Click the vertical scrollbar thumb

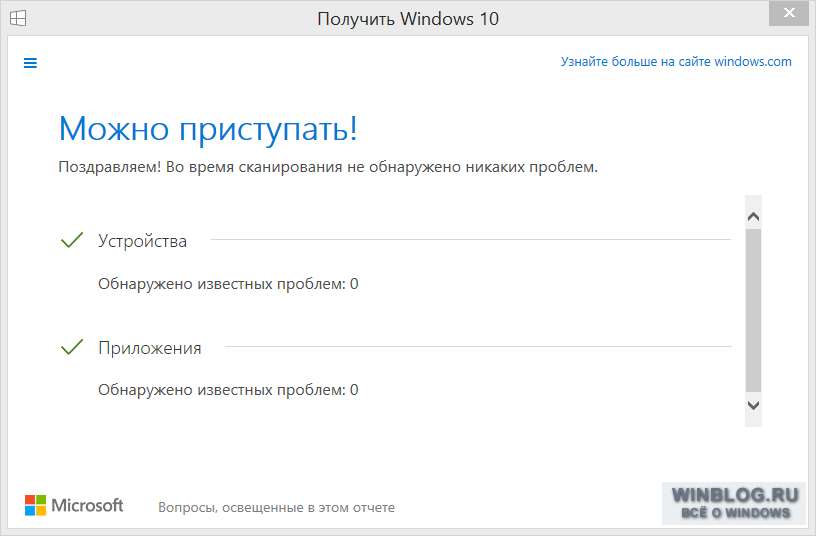tap(753, 311)
